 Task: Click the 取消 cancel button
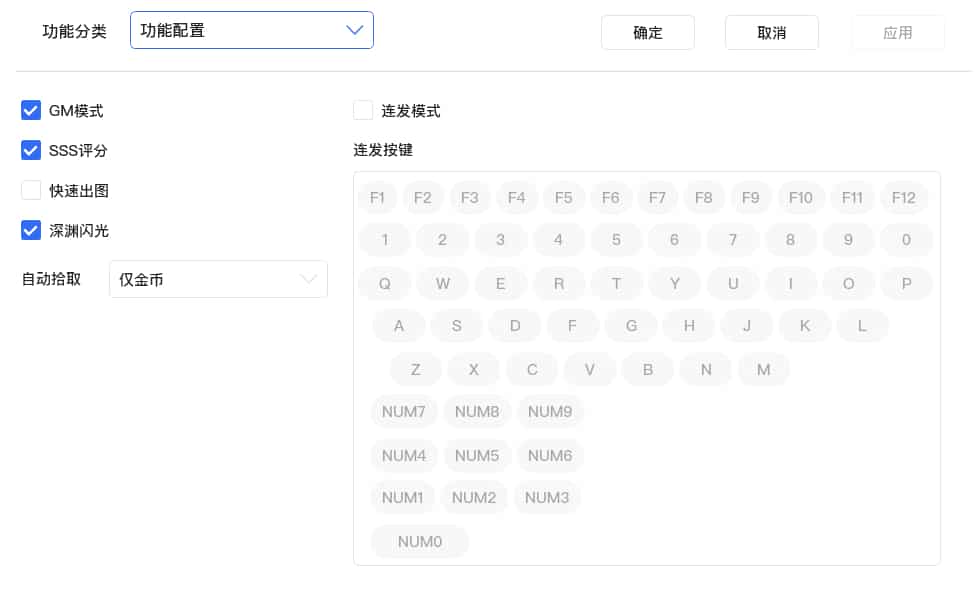[771, 32]
